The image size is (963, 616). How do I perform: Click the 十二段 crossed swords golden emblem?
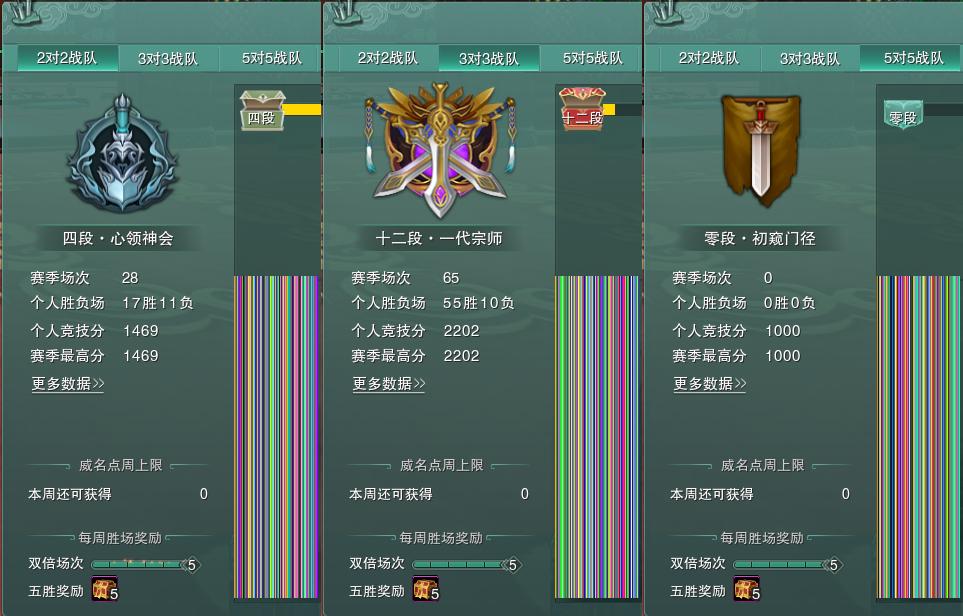439,150
